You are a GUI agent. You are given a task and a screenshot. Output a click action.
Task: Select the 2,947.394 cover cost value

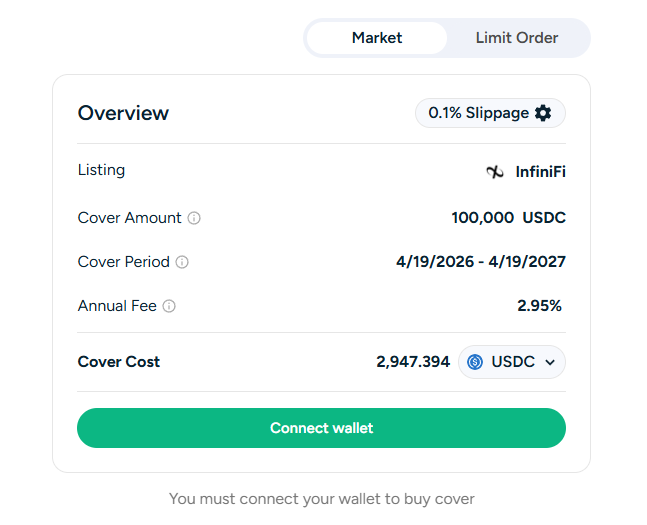[413, 362]
